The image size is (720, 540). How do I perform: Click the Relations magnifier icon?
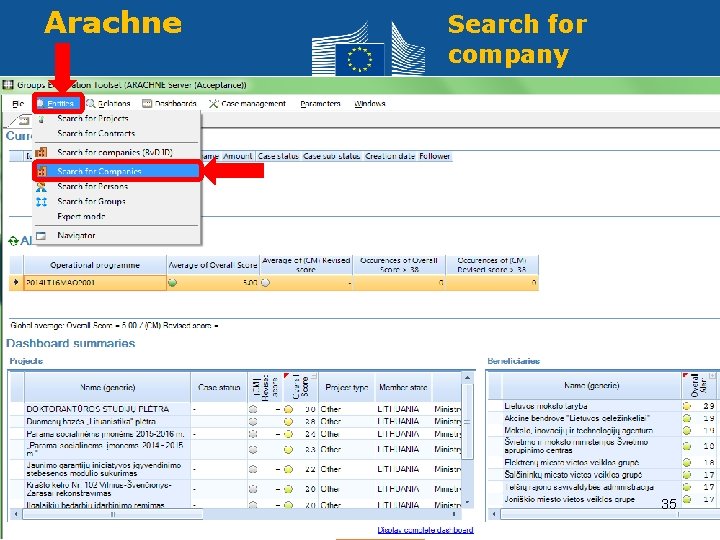click(x=91, y=104)
